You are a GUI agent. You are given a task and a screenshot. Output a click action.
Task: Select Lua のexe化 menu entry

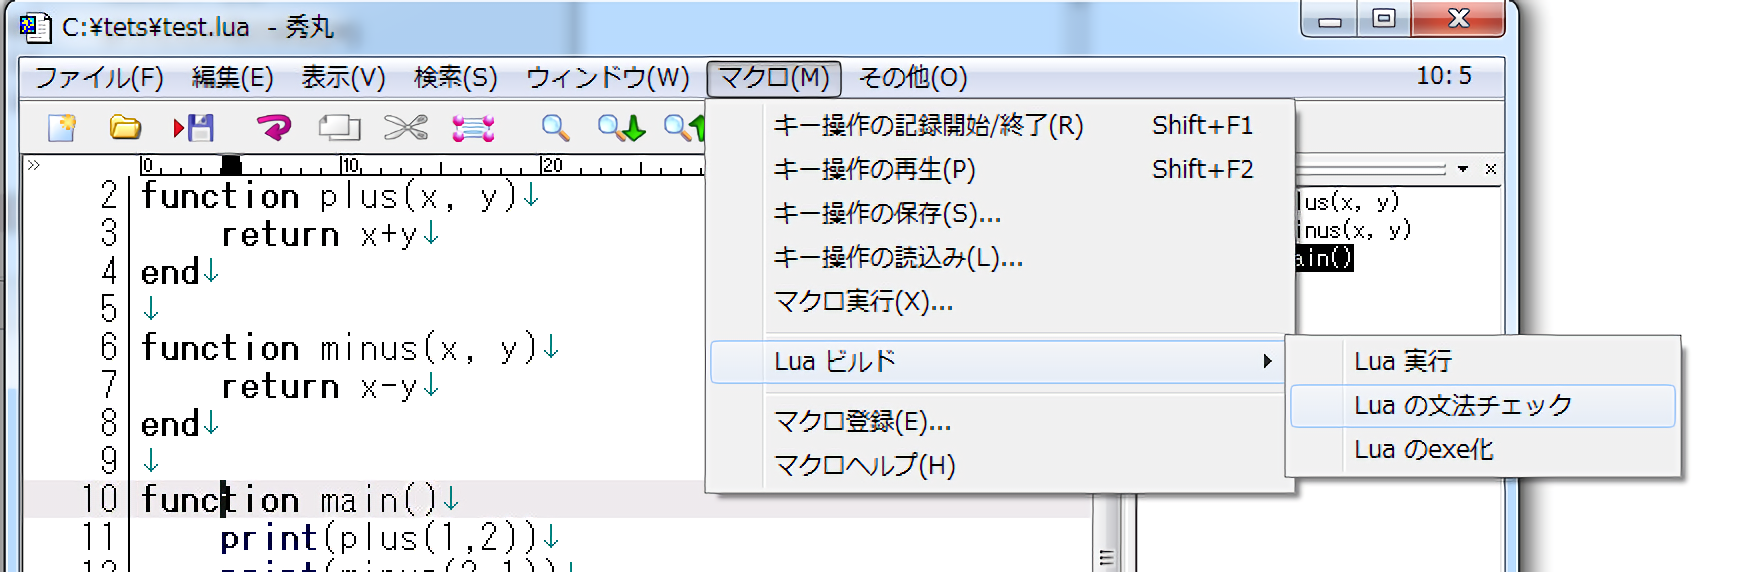(x=1423, y=450)
